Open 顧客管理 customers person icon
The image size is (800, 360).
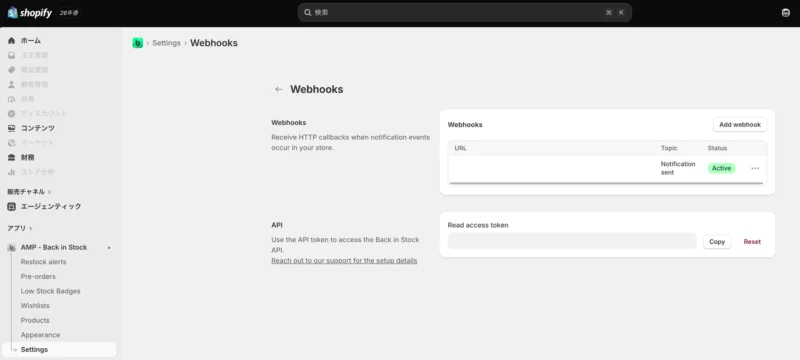(11, 84)
